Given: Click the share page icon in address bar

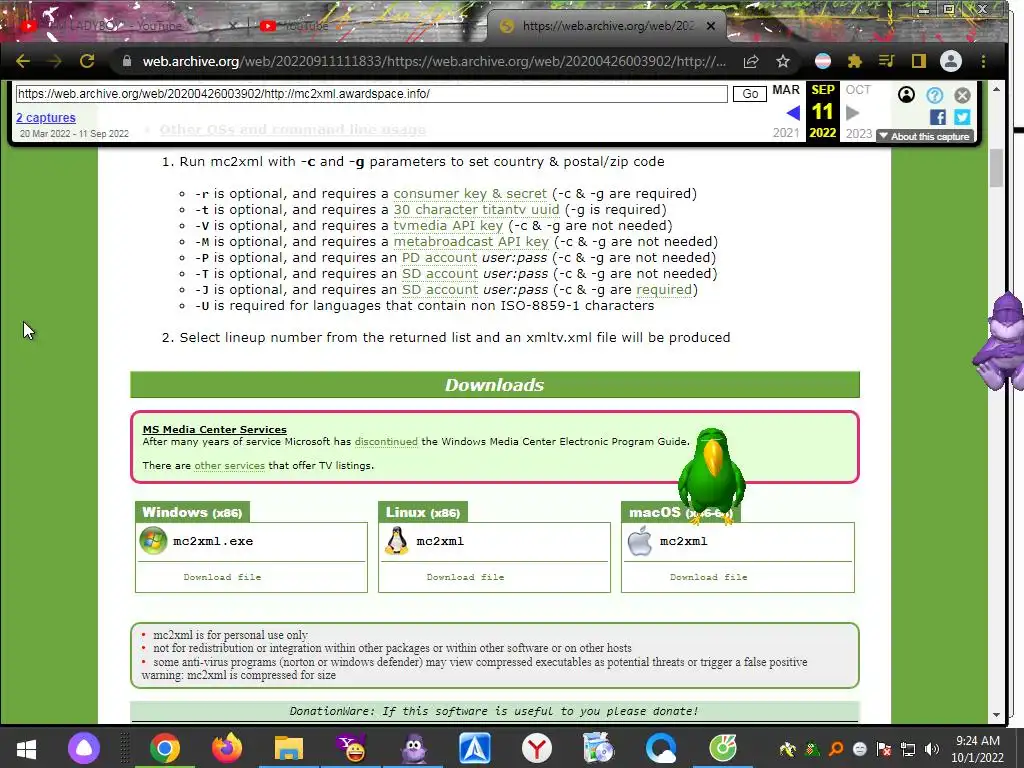Looking at the screenshot, I should (x=751, y=61).
